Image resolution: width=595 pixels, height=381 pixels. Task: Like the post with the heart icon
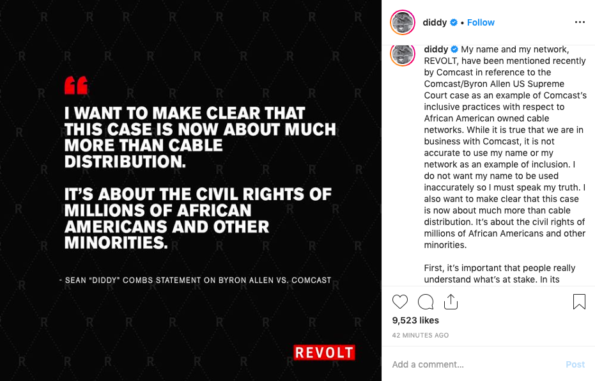click(x=400, y=302)
